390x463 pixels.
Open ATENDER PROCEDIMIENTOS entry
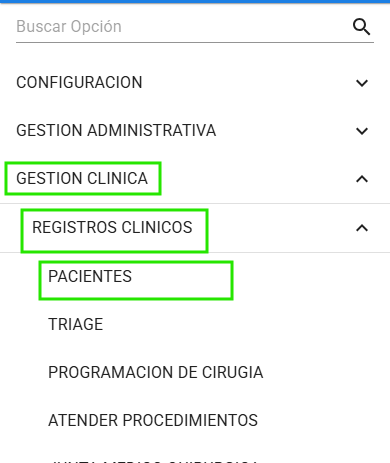click(x=153, y=420)
